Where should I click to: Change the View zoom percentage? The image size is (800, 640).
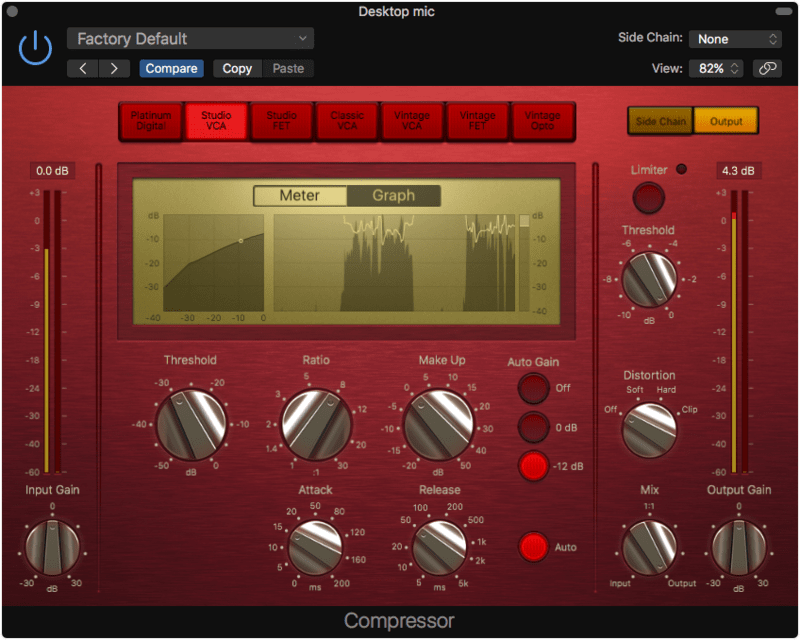click(716, 68)
